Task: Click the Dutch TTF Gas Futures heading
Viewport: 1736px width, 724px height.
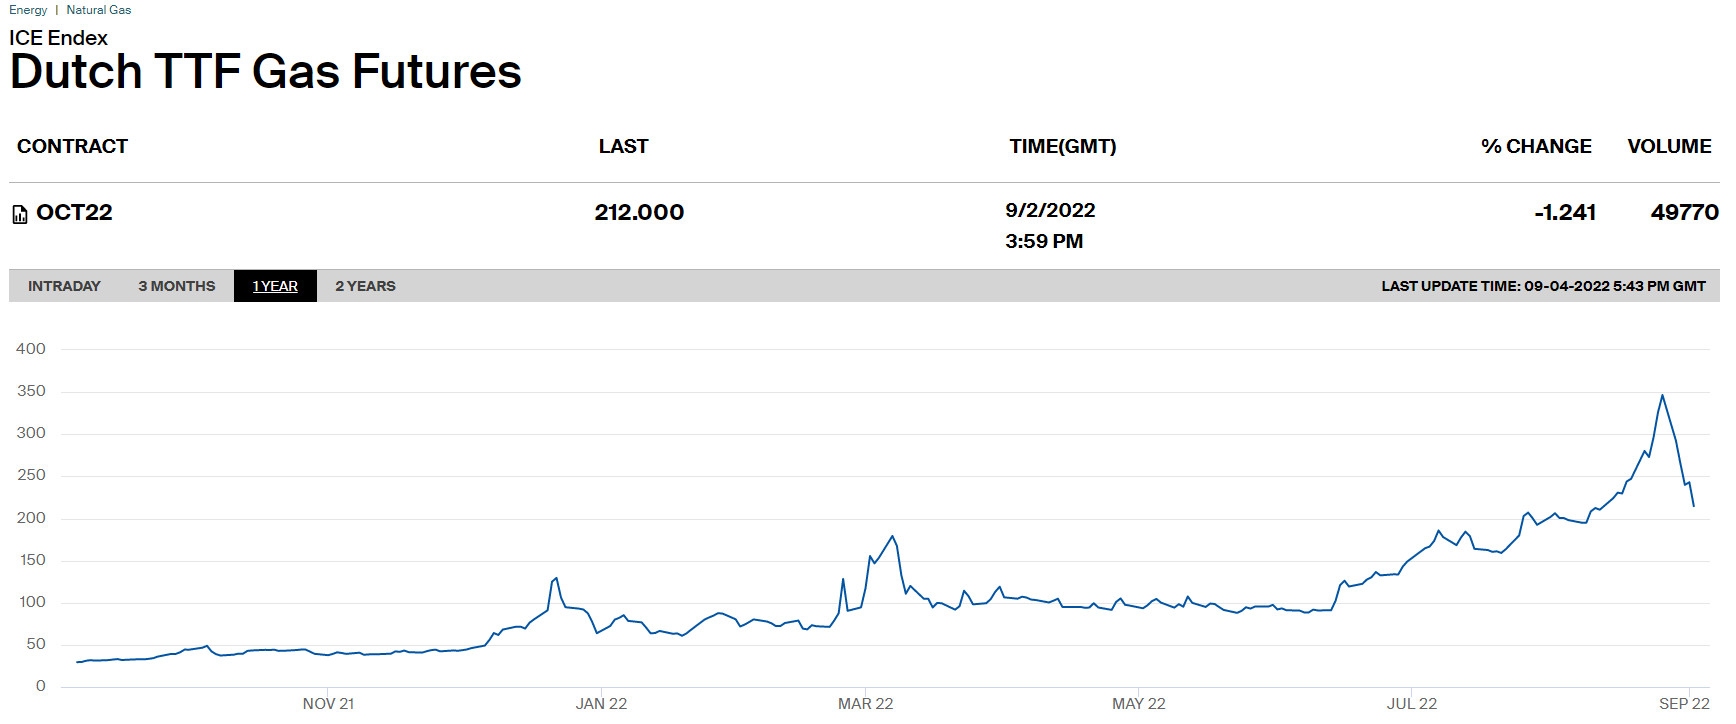Action: pos(265,72)
